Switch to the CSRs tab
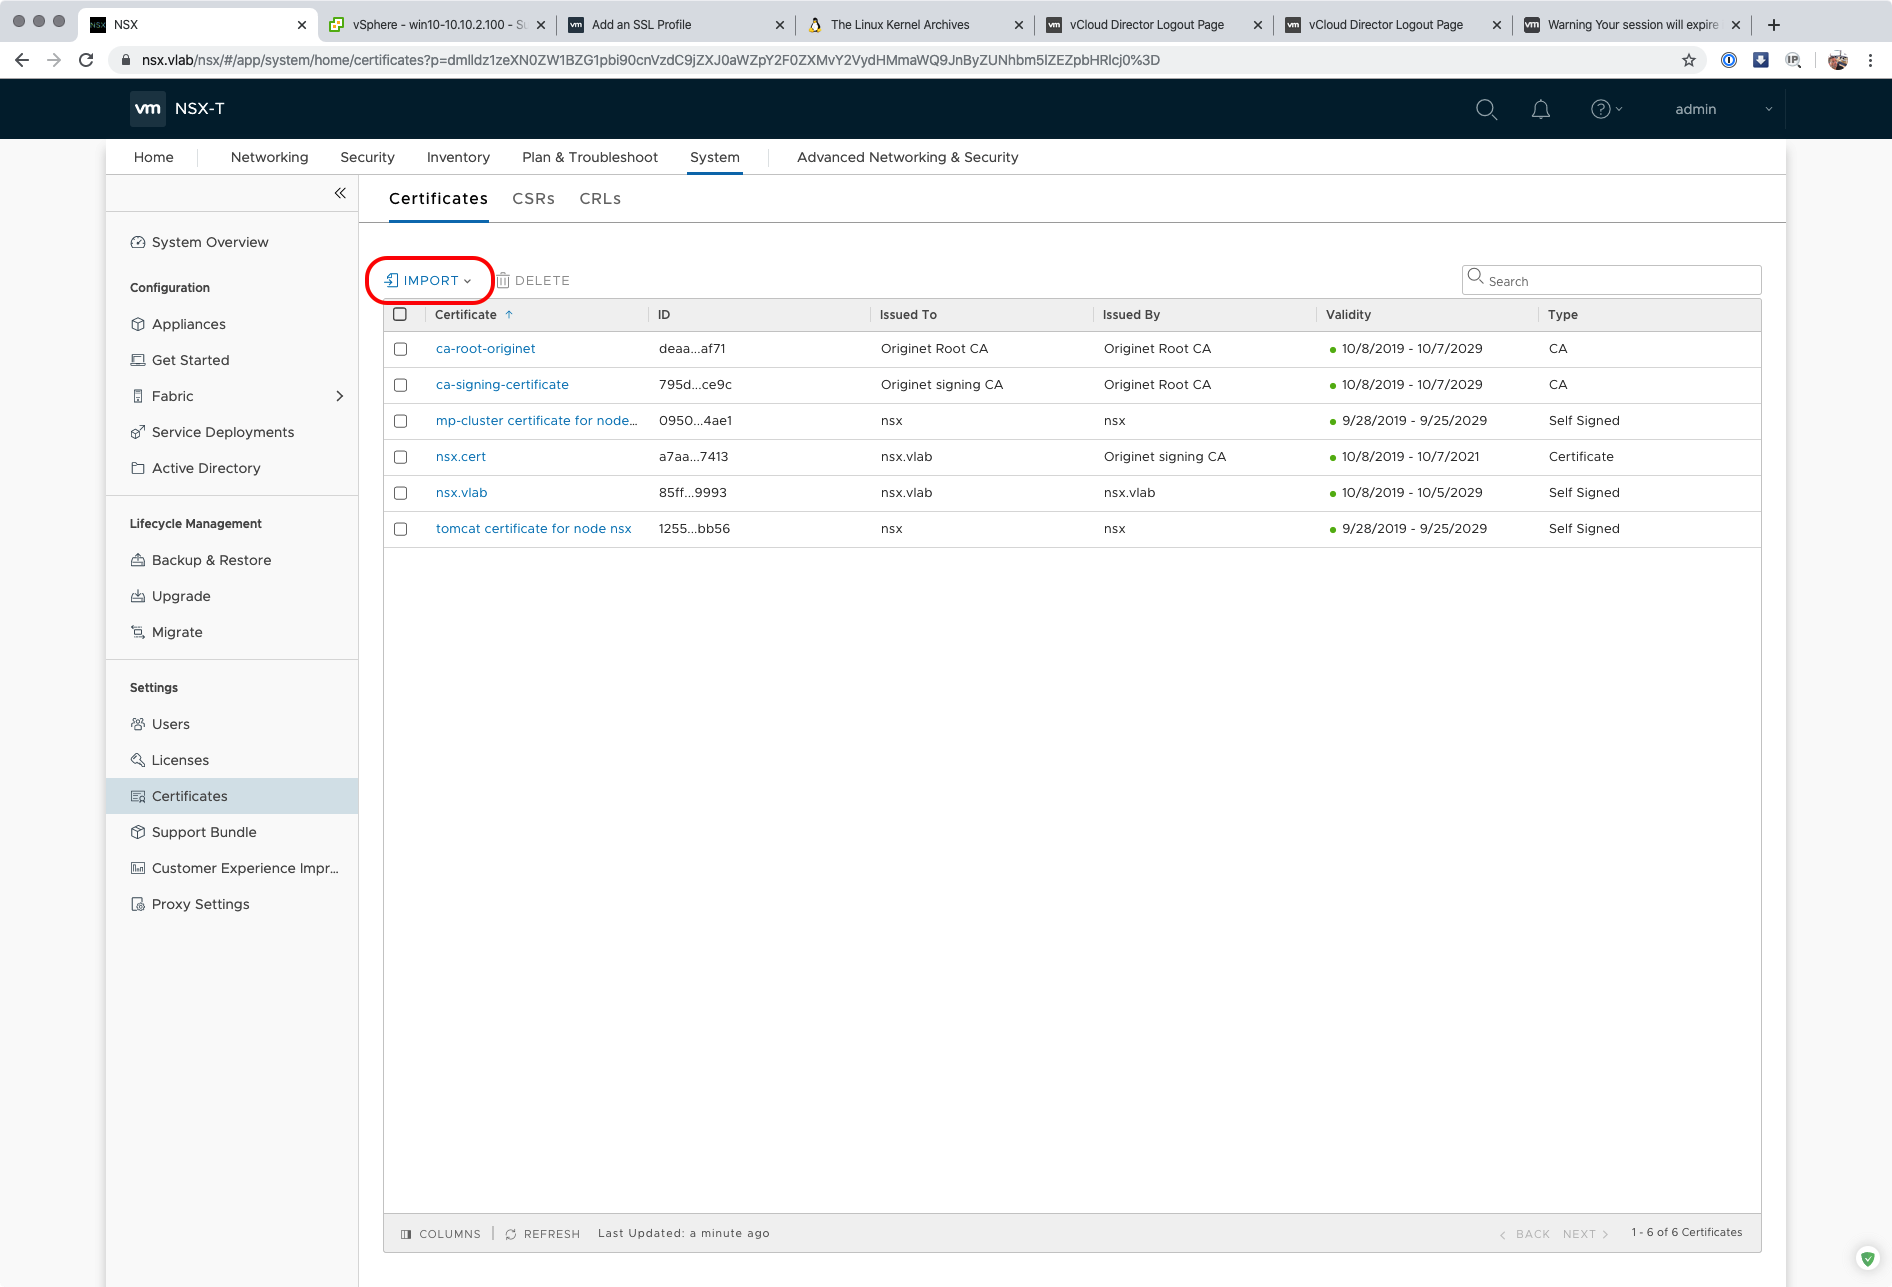Screen dimensions: 1892x1287 pos(533,199)
